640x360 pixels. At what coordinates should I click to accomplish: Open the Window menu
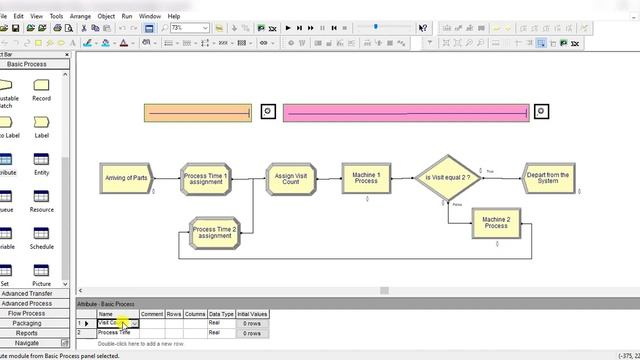[150, 16]
